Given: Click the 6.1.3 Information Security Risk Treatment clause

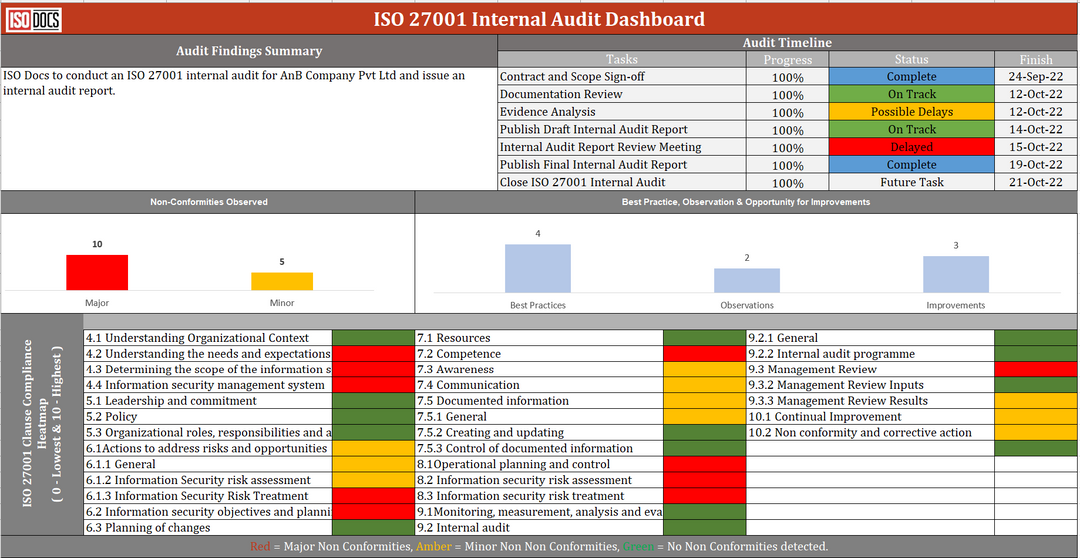Looking at the screenshot, I should (207, 496).
